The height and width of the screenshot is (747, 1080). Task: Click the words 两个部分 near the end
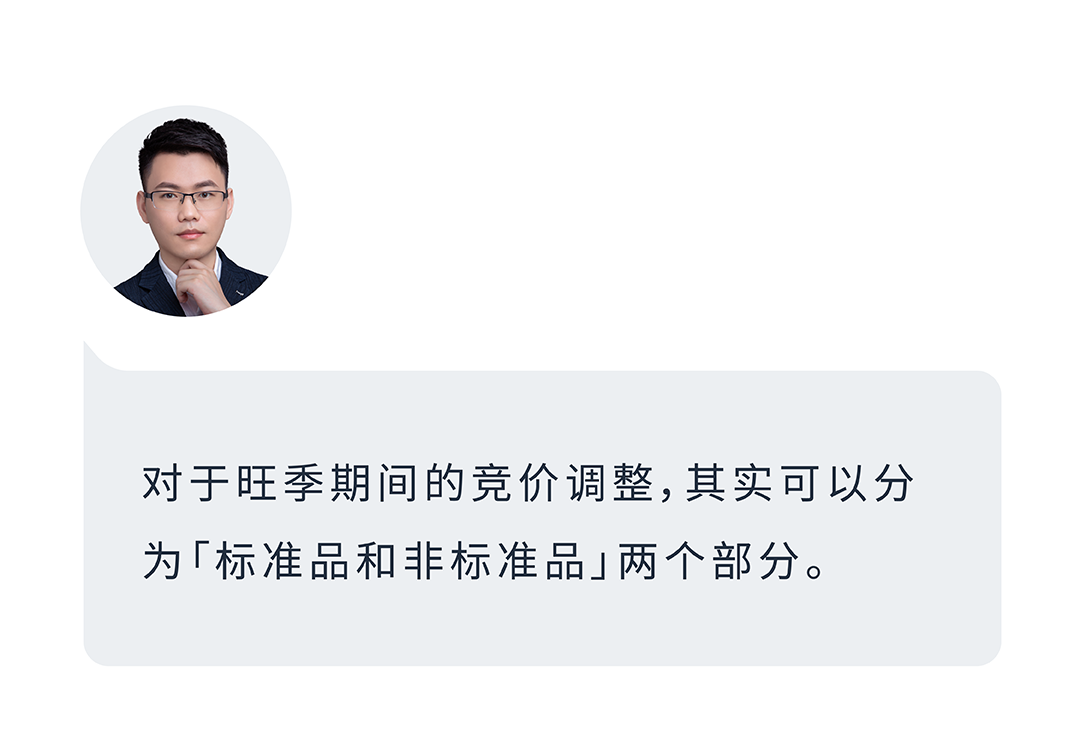click(707, 562)
